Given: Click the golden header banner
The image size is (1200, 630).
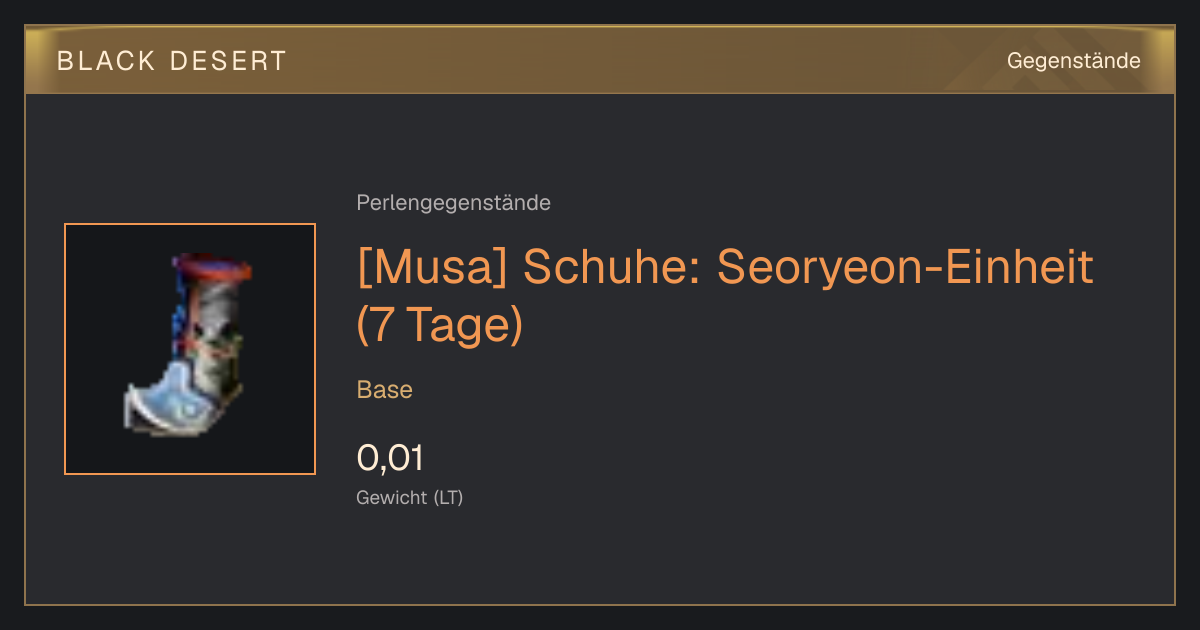Looking at the screenshot, I should point(600,60).
